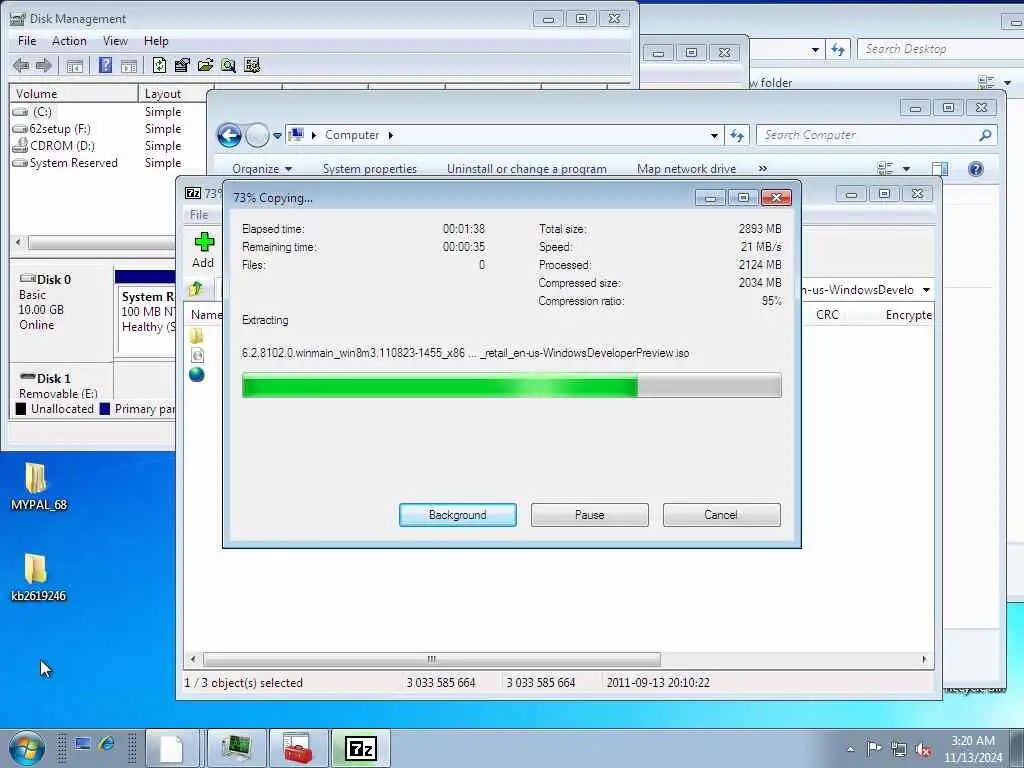The height and width of the screenshot is (768, 1024).
Task: Click the up-folder icon in 7-Zip address bar
Action: pyautogui.click(x=195, y=289)
